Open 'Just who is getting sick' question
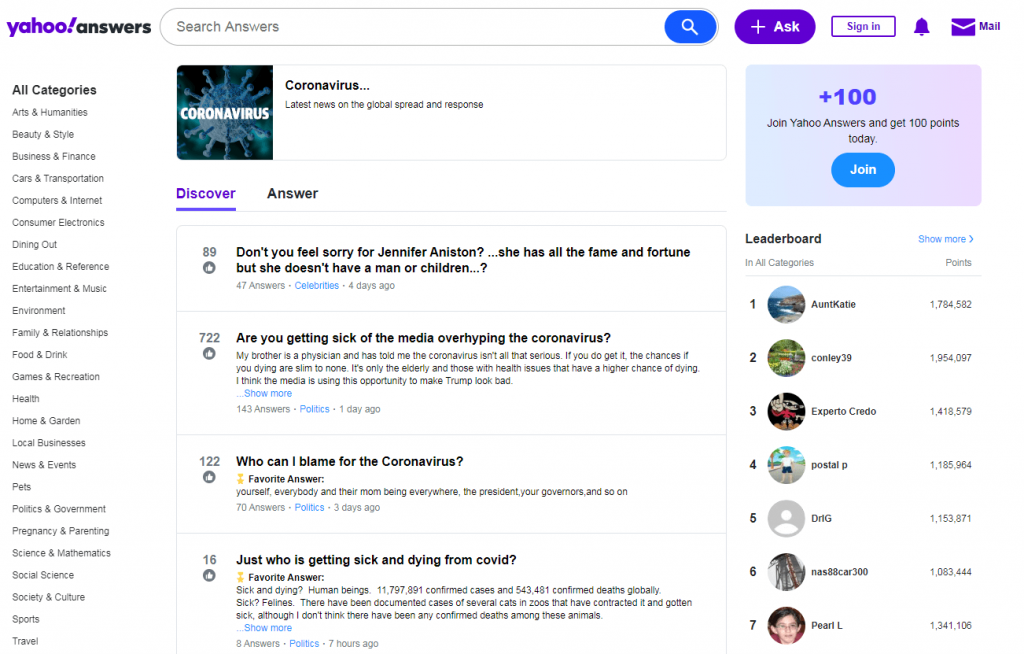The width and height of the screenshot is (1024, 654). click(x=376, y=561)
